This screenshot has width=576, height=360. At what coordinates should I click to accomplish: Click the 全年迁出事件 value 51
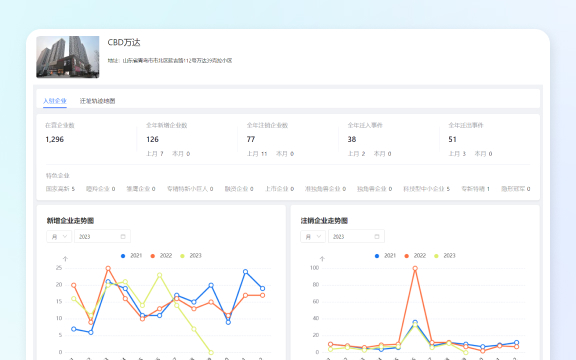453,139
